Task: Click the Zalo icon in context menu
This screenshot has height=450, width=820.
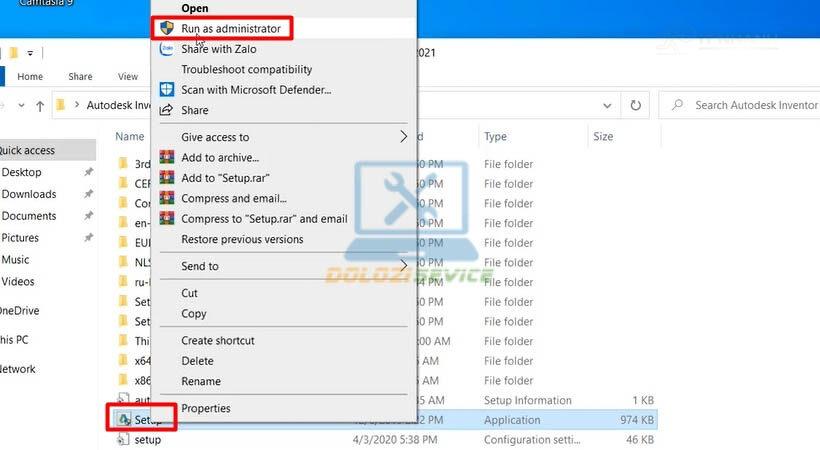Action: point(166,49)
